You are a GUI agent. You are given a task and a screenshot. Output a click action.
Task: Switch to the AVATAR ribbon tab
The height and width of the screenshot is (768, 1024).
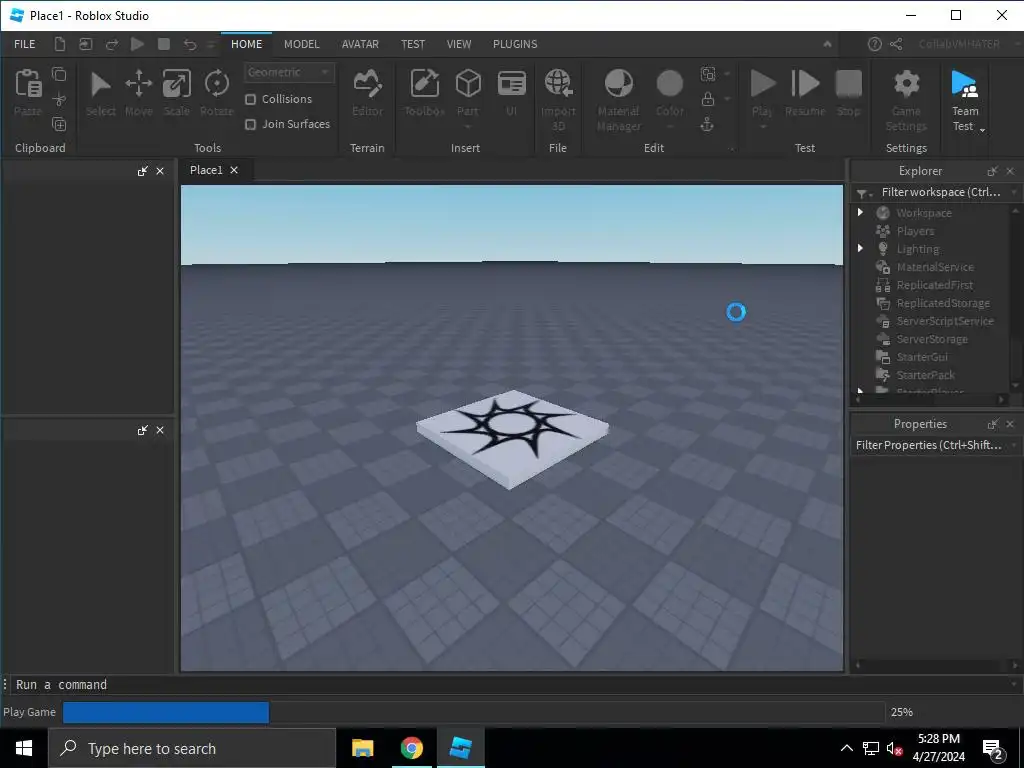coord(360,44)
